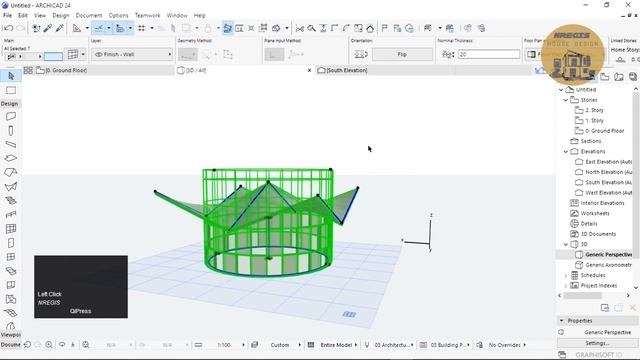The height and width of the screenshot is (360, 640).
Task: Close the 3D / All tab
Action: (309, 71)
